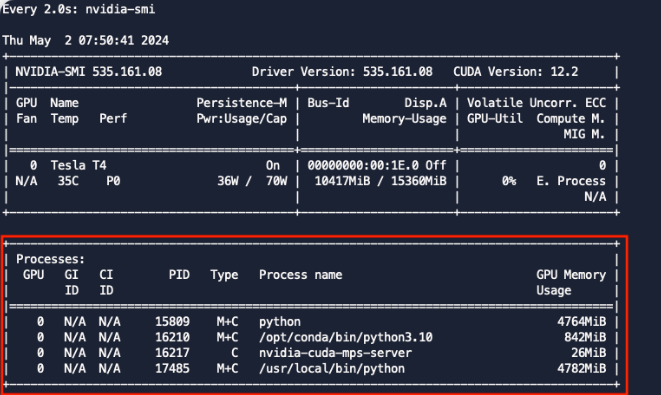The width and height of the screenshot is (661, 395).
Task: Click the '4782MiB' memory value
Action: [x=581, y=368]
